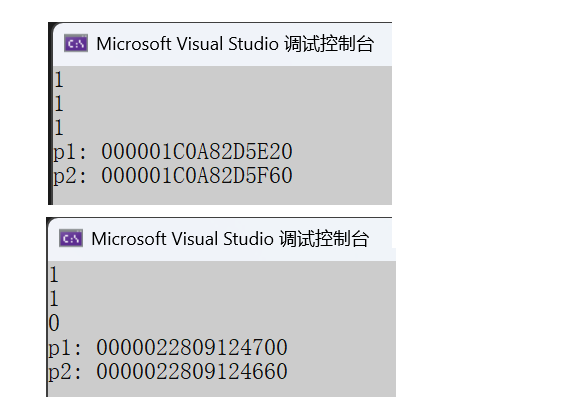Click the output line 0 in bottom console
This screenshot has width=584, height=412.
[54, 323]
